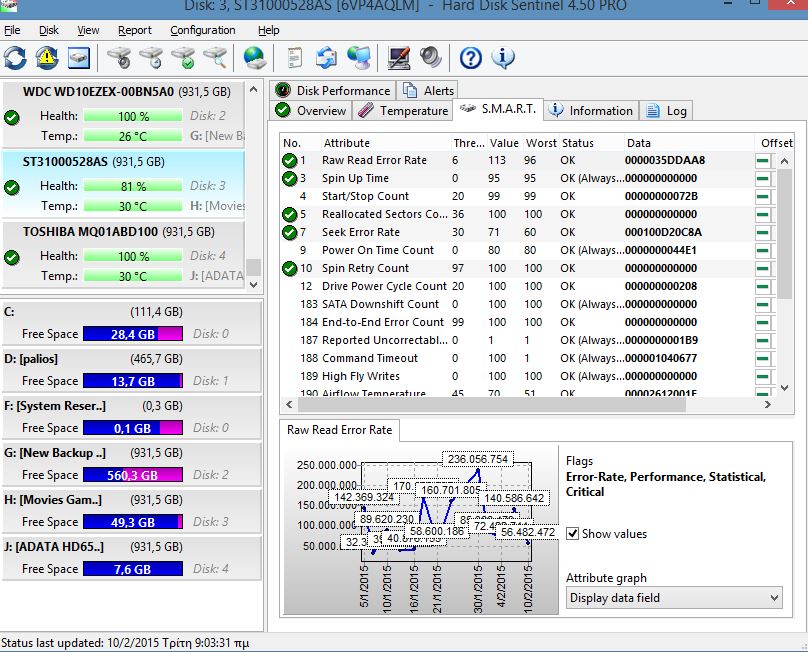Click the blue question mark help icon
The width and height of the screenshot is (808, 652).
coord(470,58)
